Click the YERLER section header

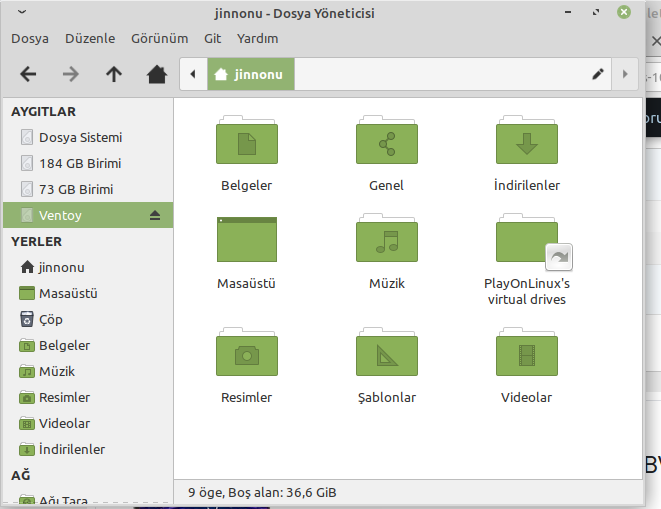[37, 242]
